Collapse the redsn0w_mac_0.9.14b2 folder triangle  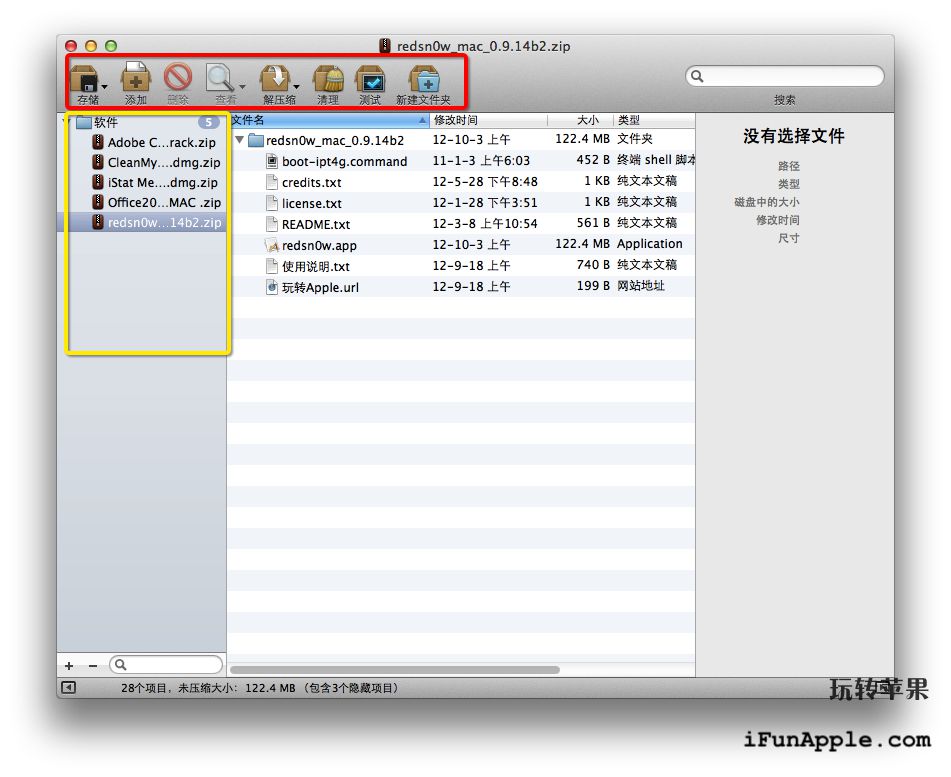point(240,140)
